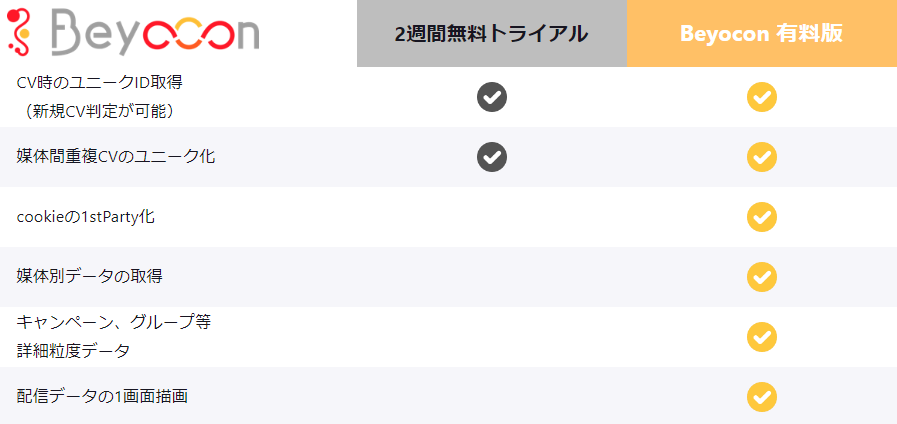Screen dimensions: 897x424
Task: Click gray checkmark for CV時のユニークID取得
Action: point(492,97)
